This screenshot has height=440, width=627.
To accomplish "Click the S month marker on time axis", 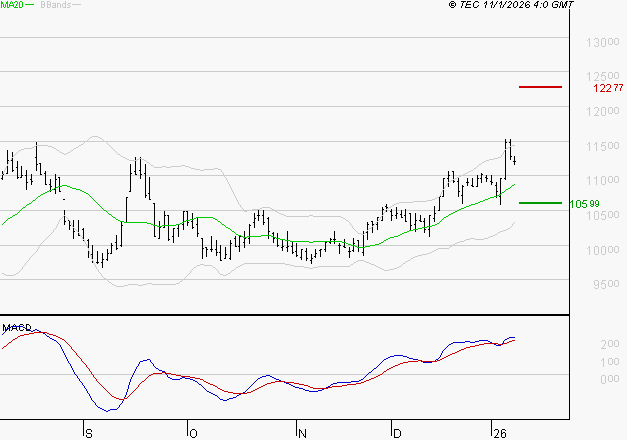I will click(x=89, y=434).
